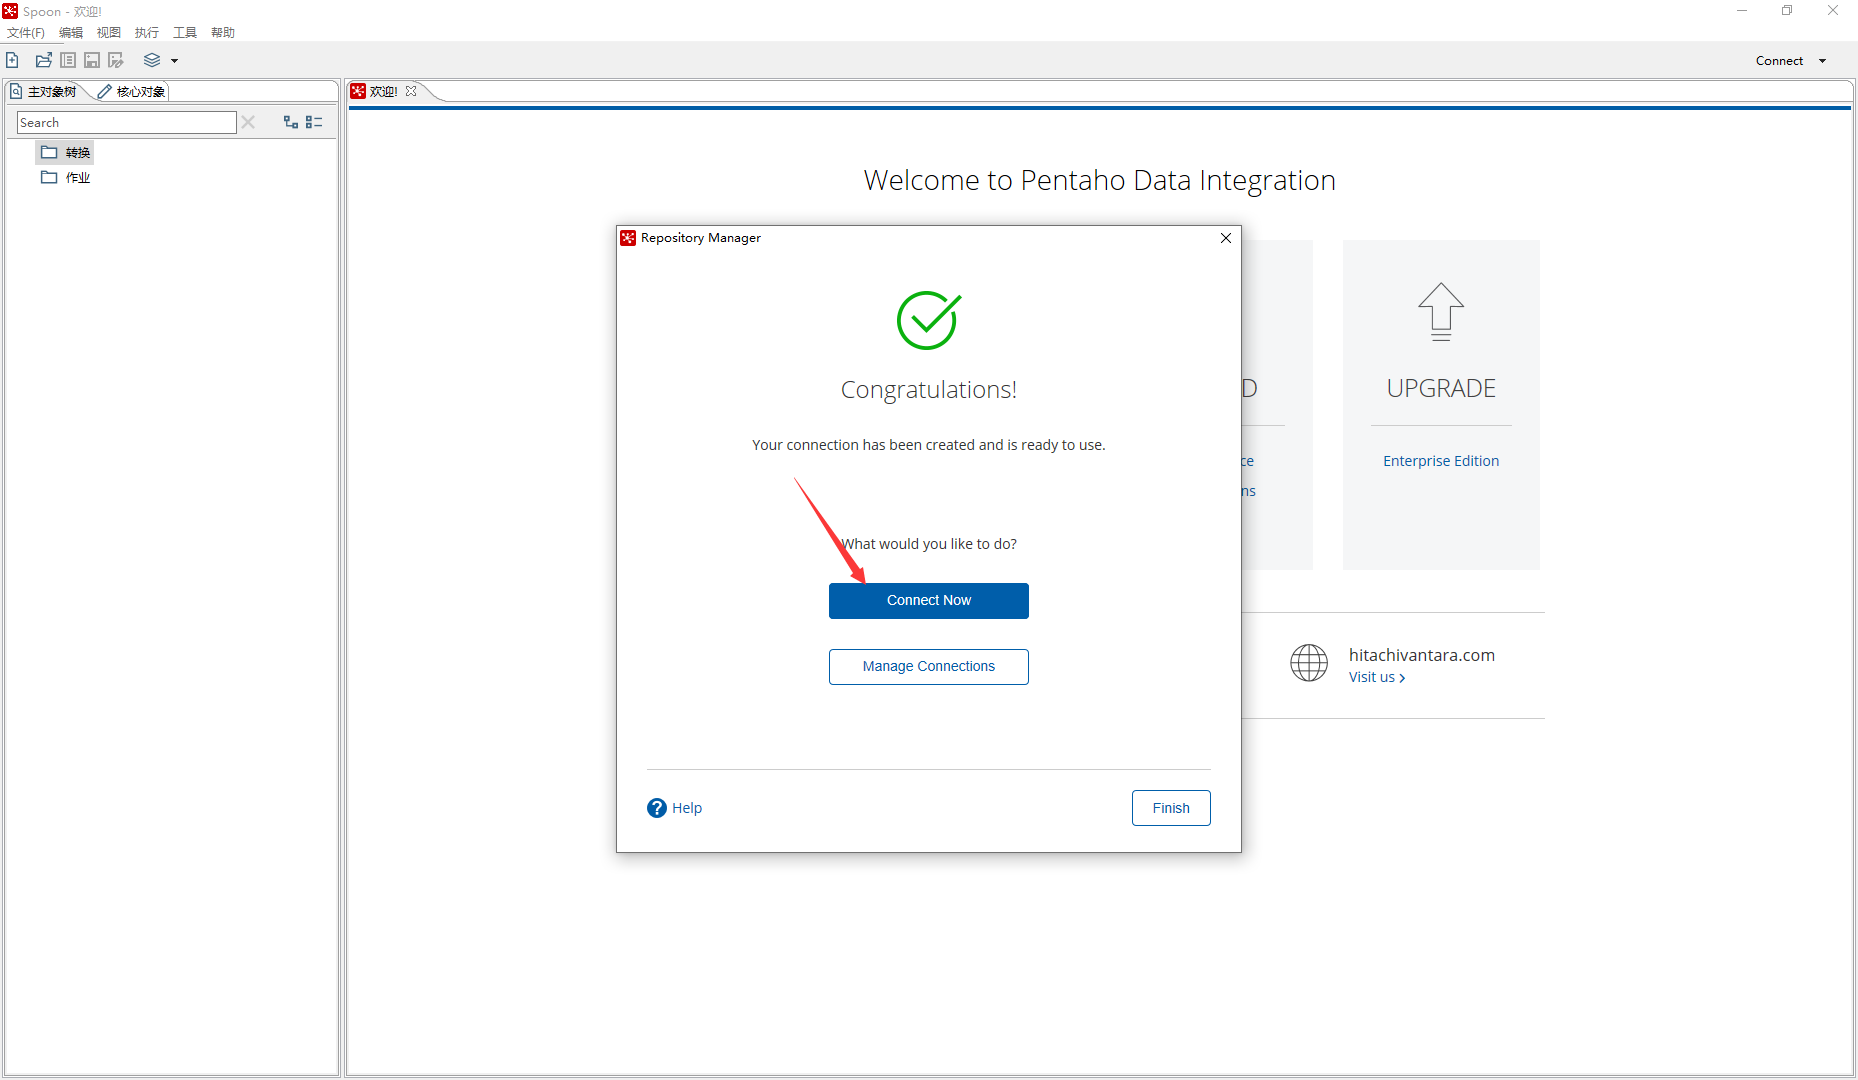Click the Spoon application icon in title bar
The image size is (1858, 1080).
point(10,11)
